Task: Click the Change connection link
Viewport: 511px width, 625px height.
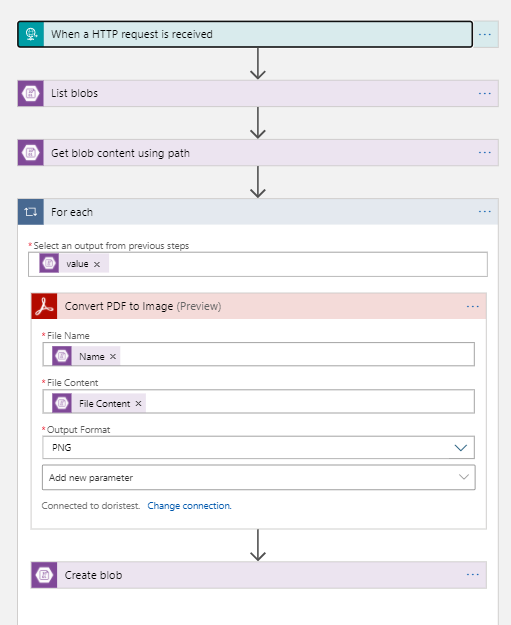Action: tap(189, 506)
